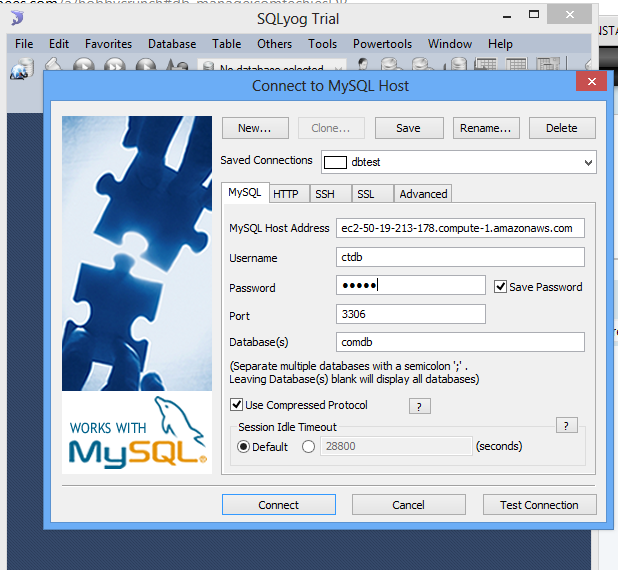Open the File menu
The image size is (618, 570).
tap(24, 44)
